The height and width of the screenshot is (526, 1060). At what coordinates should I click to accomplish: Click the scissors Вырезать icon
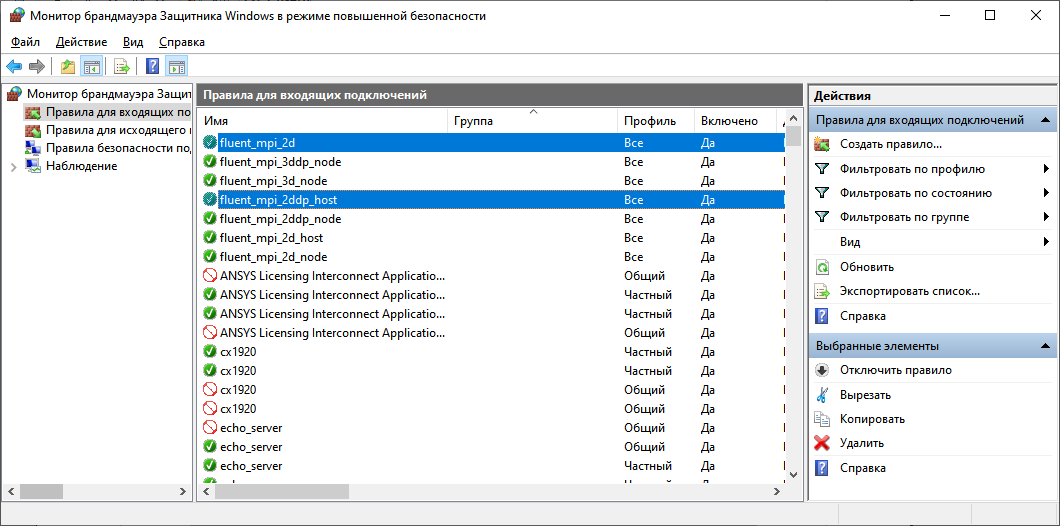822,395
